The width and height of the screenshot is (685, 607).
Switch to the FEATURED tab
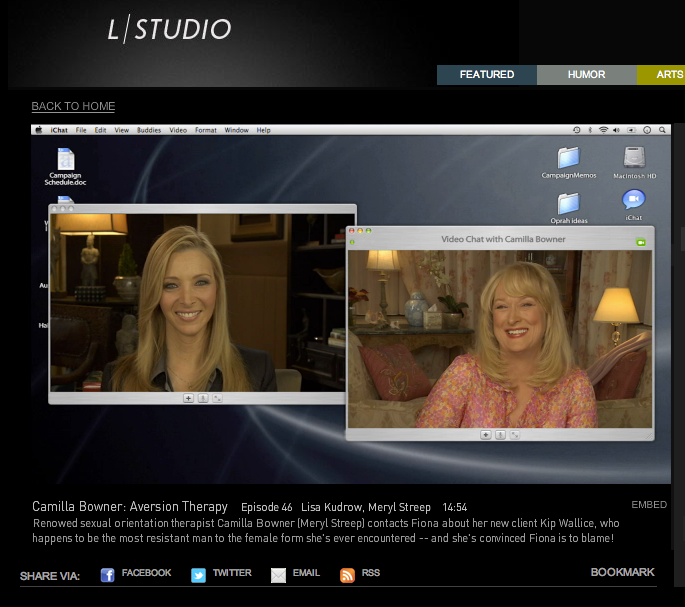click(x=487, y=75)
